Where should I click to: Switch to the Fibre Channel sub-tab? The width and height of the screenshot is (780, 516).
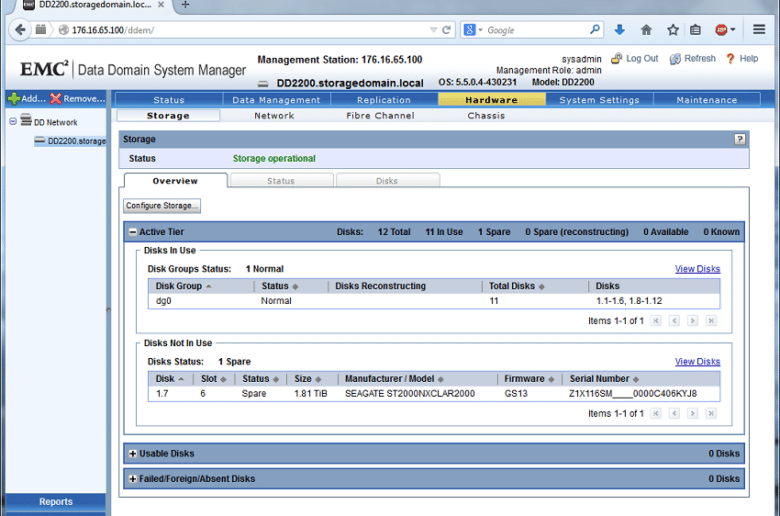coord(381,115)
